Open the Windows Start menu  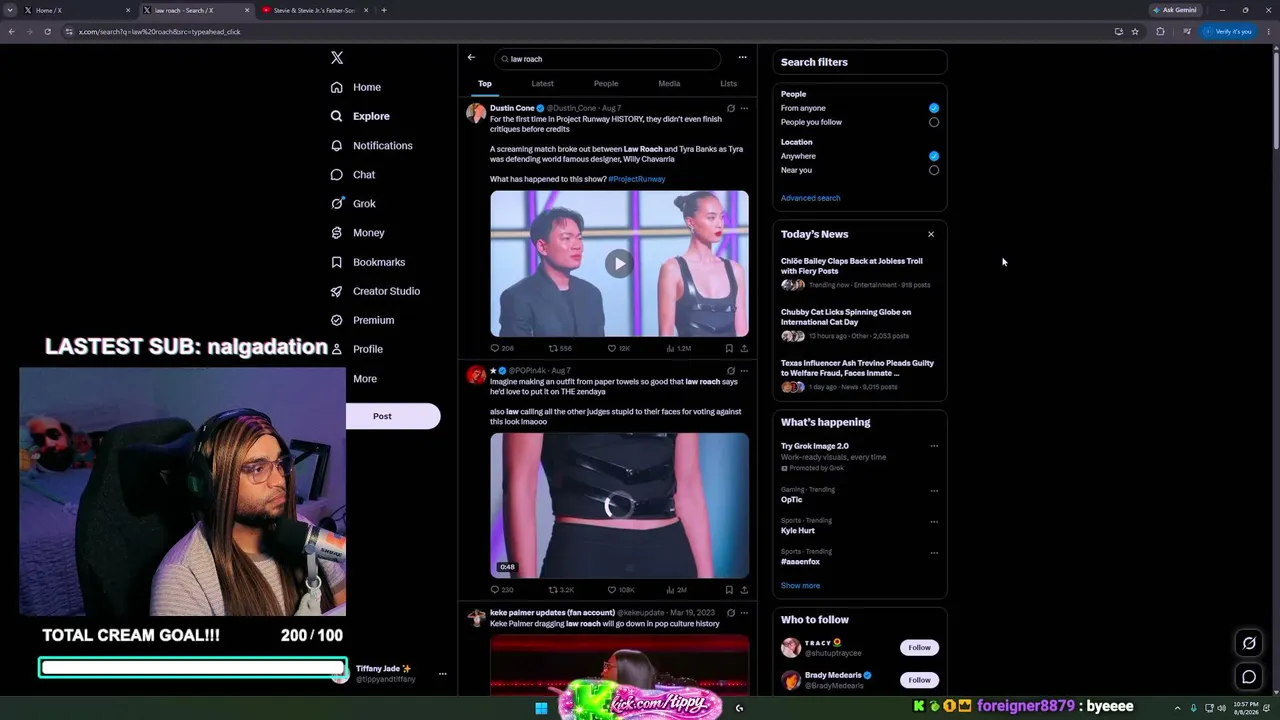[x=541, y=708]
